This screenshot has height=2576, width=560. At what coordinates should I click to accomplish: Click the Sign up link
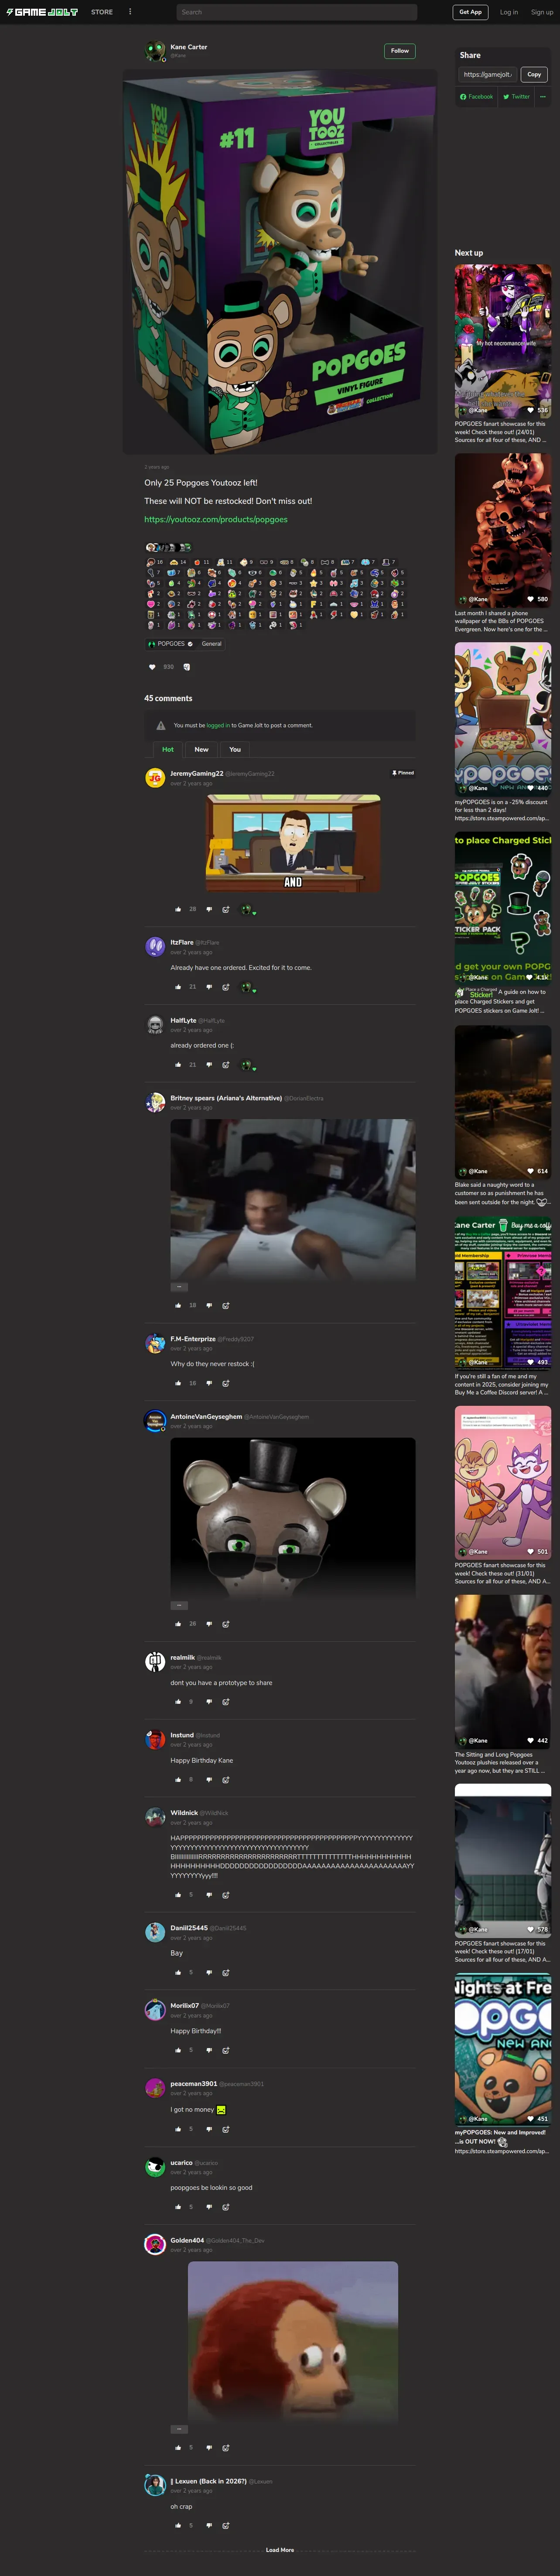coord(542,12)
